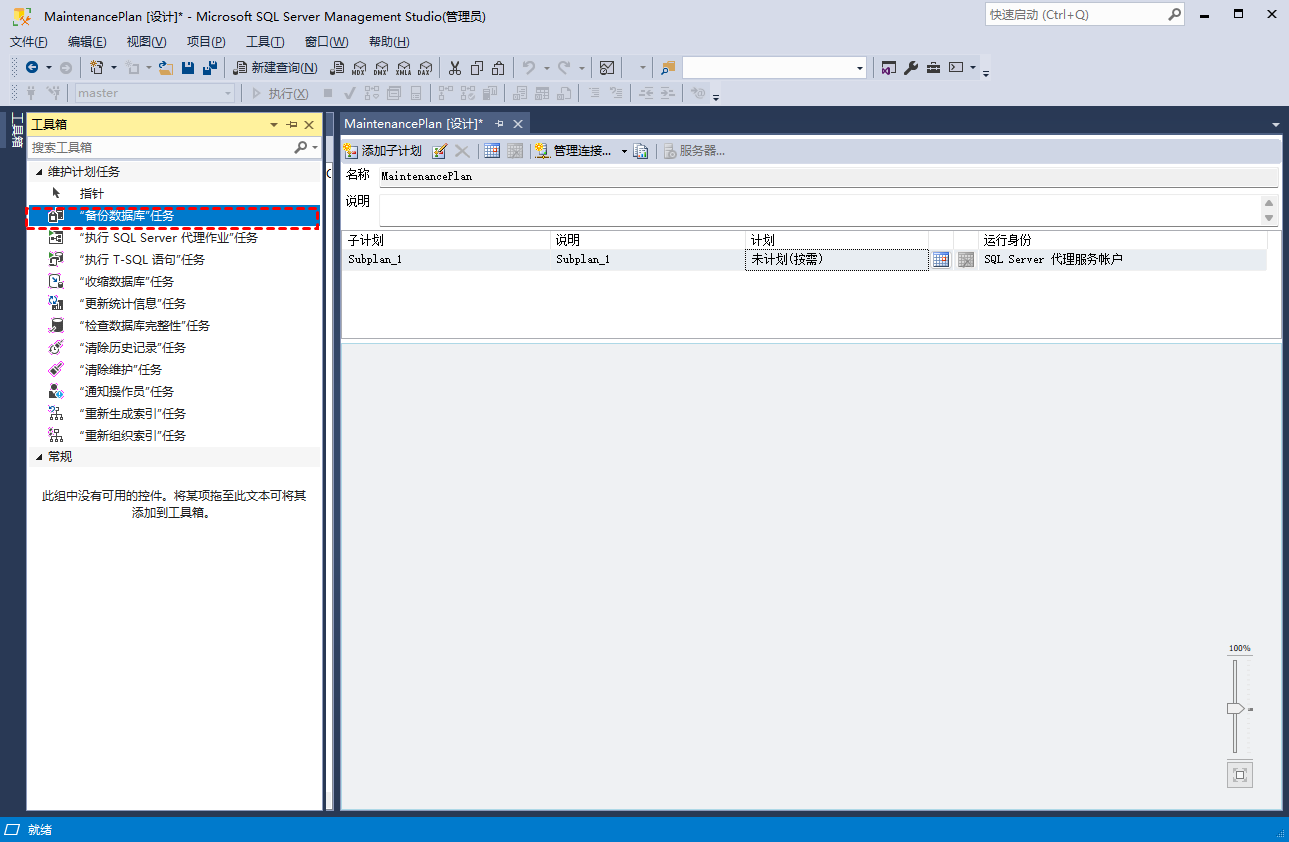
Task: Select the "备份数据库" task in toolbox
Action: coord(126,216)
